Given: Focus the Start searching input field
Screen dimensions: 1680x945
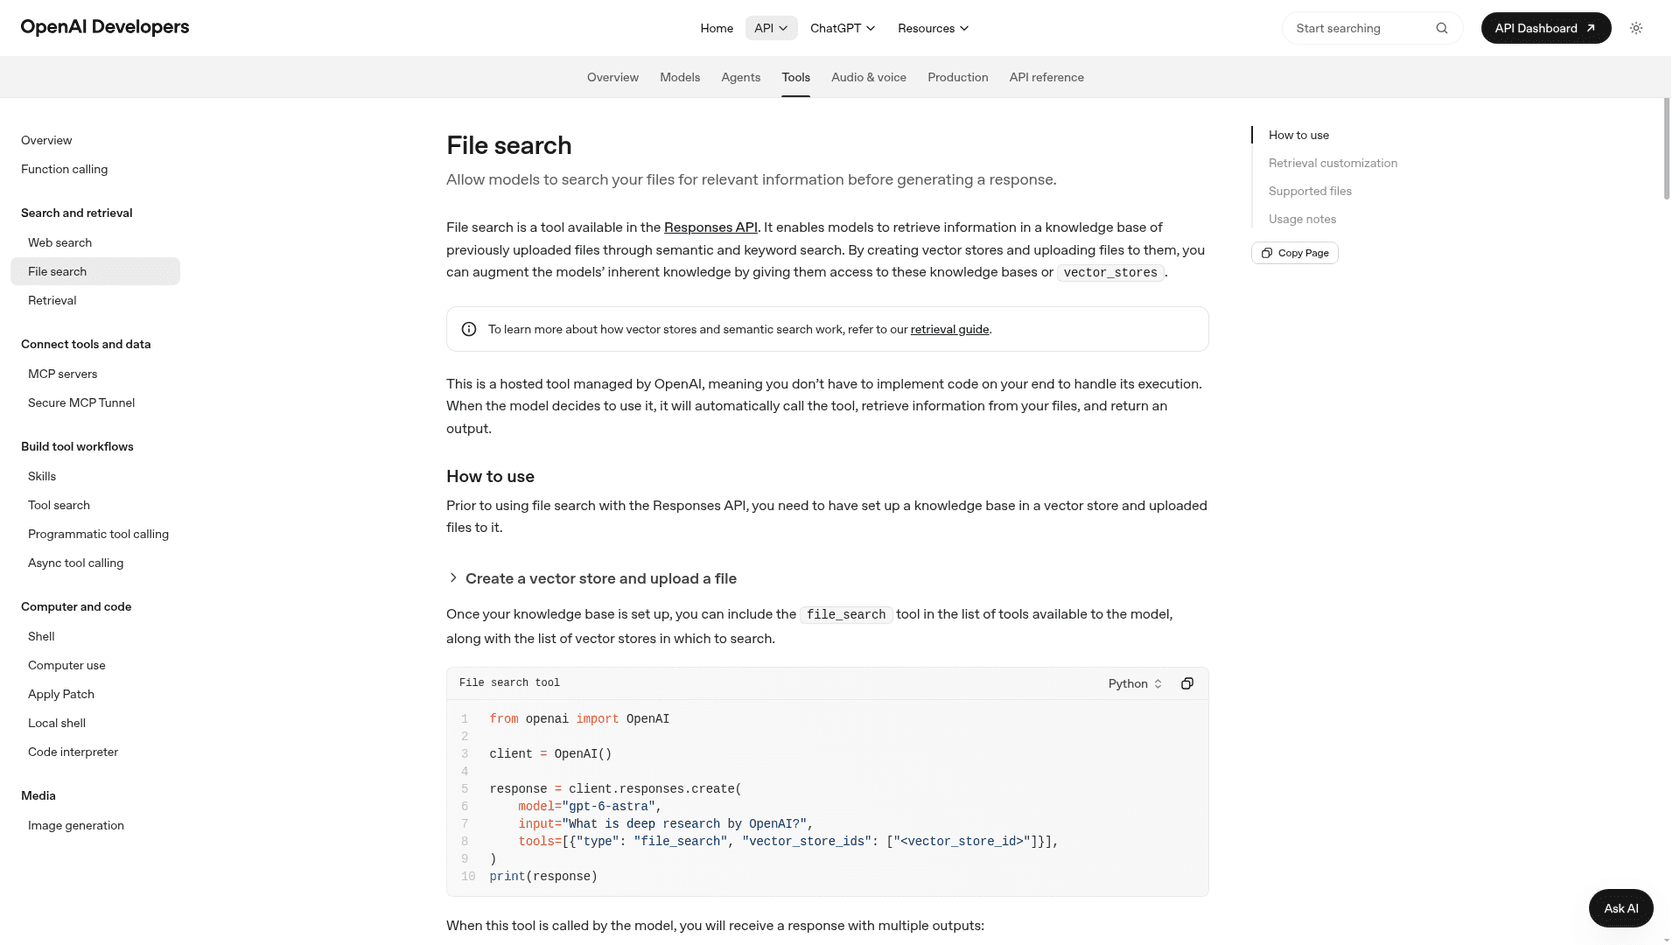Looking at the screenshot, I should point(1371,28).
